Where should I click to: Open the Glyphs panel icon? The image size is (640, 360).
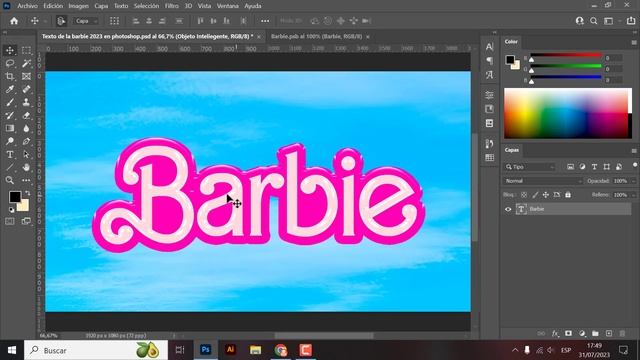coord(489,75)
